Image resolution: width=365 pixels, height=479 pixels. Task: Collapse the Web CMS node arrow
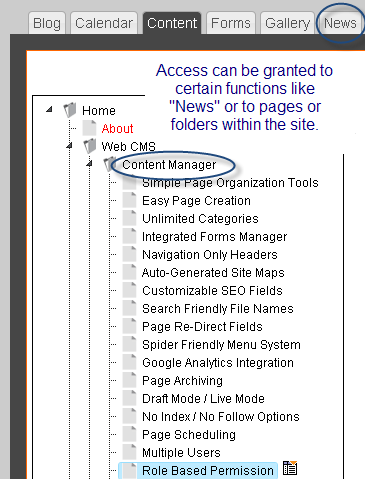tap(69, 145)
